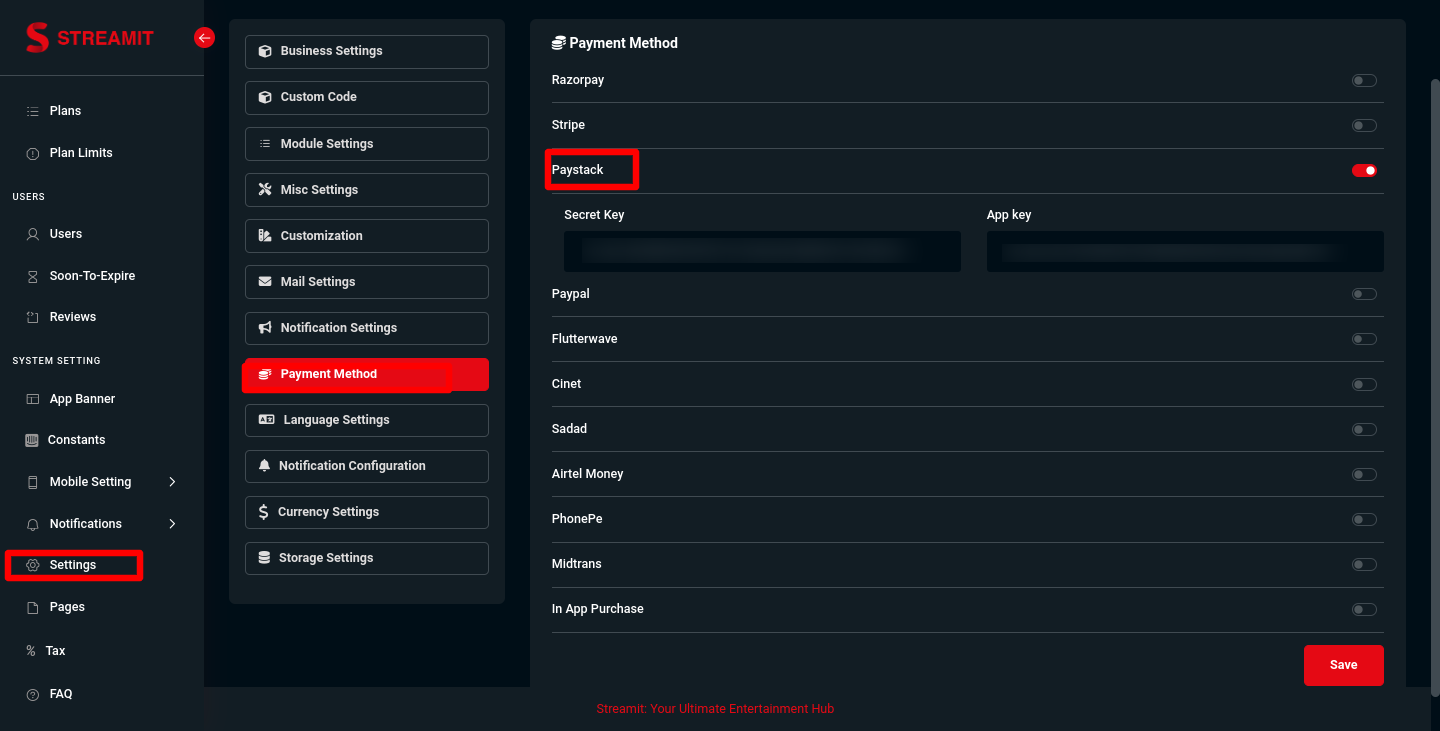This screenshot has height=731, width=1440.
Task: Click the Pages document icon
Action: coord(32,607)
